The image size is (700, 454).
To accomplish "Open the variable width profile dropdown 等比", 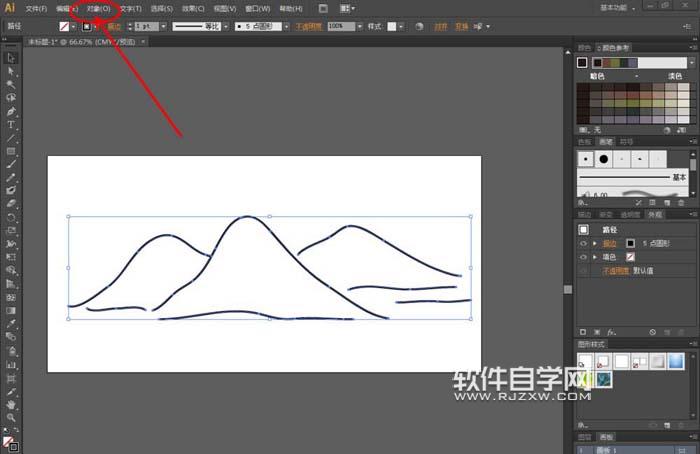I will [x=226, y=27].
